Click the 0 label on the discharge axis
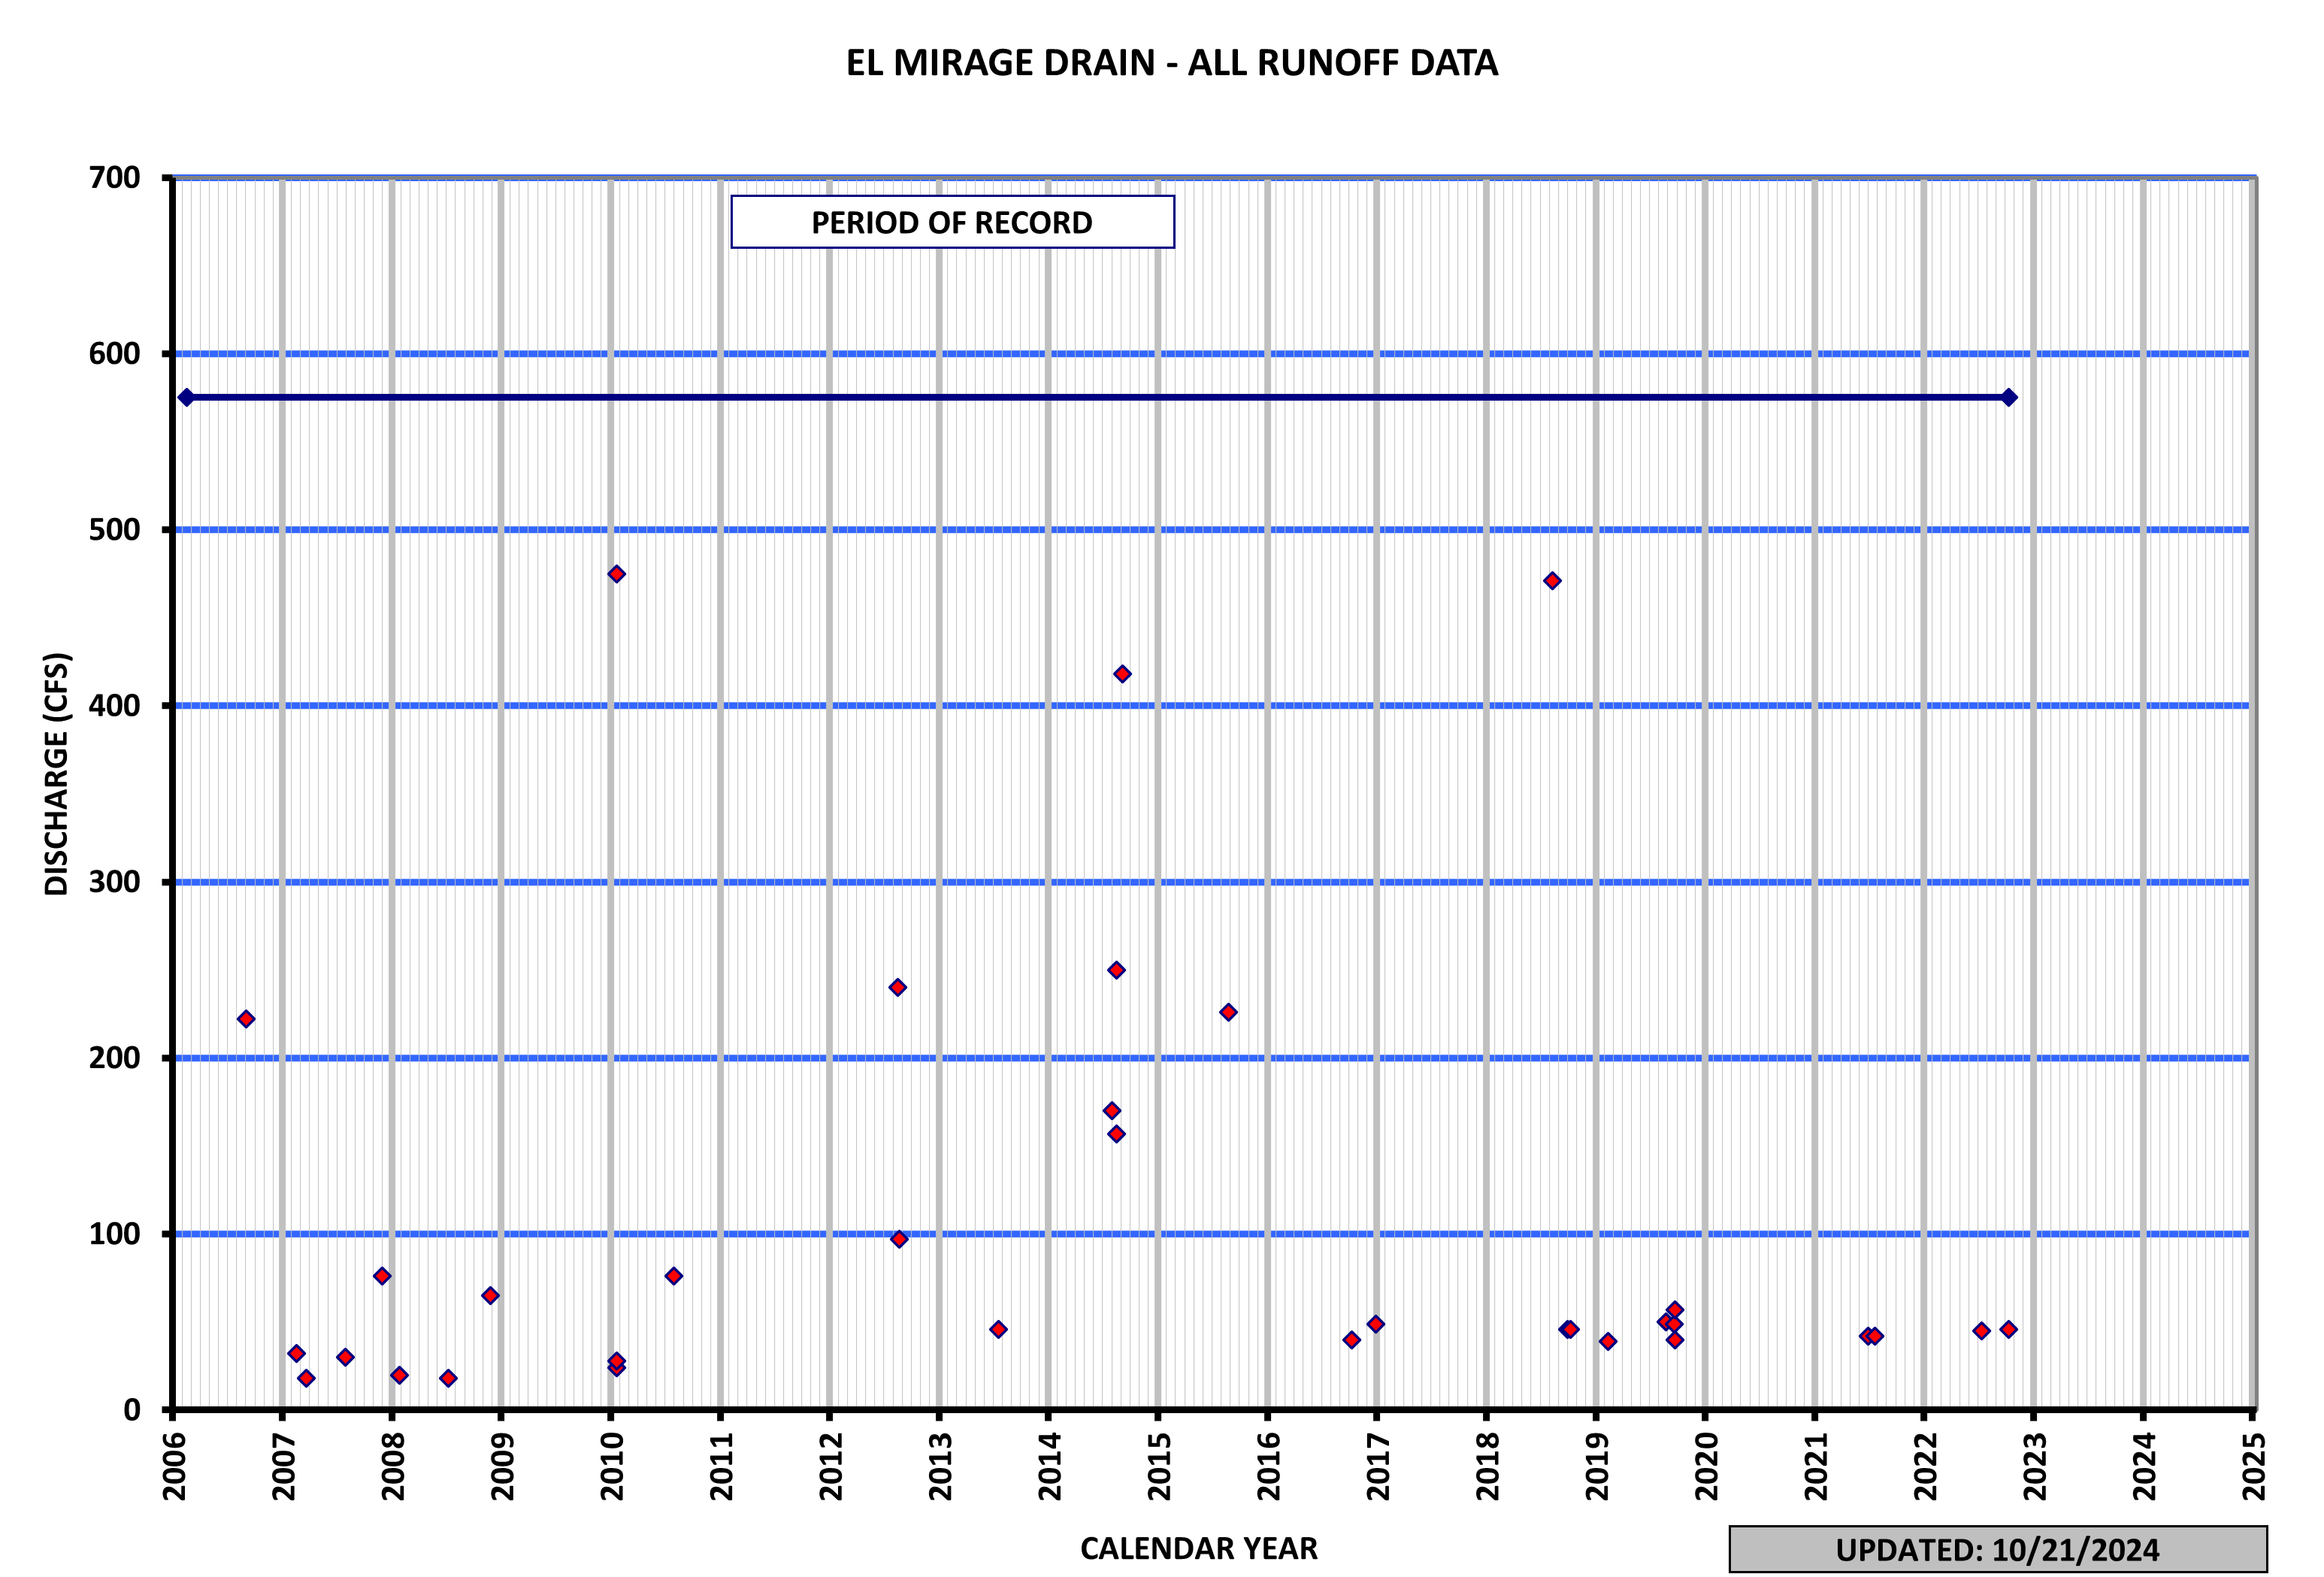This screenshot has height=1577, width=2324. pos(132,1410)
